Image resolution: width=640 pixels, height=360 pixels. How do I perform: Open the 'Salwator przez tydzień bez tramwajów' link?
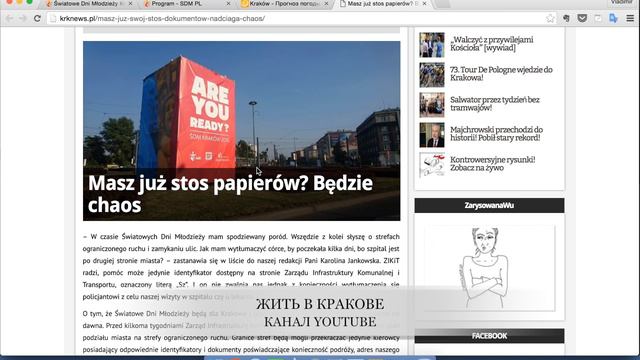pyautogui.click(x=495, y=104)
